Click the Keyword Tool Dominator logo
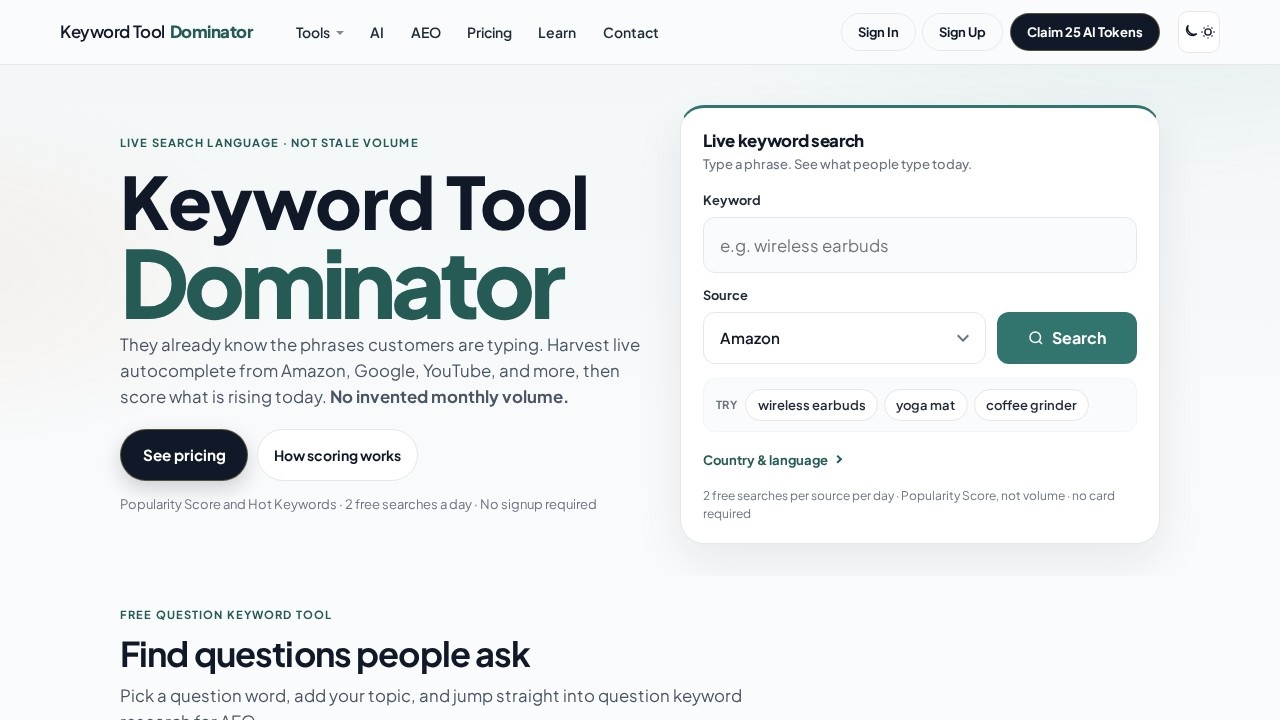Image resolution: width=1280 pixels, height=720 pixels. click(156, 32)
